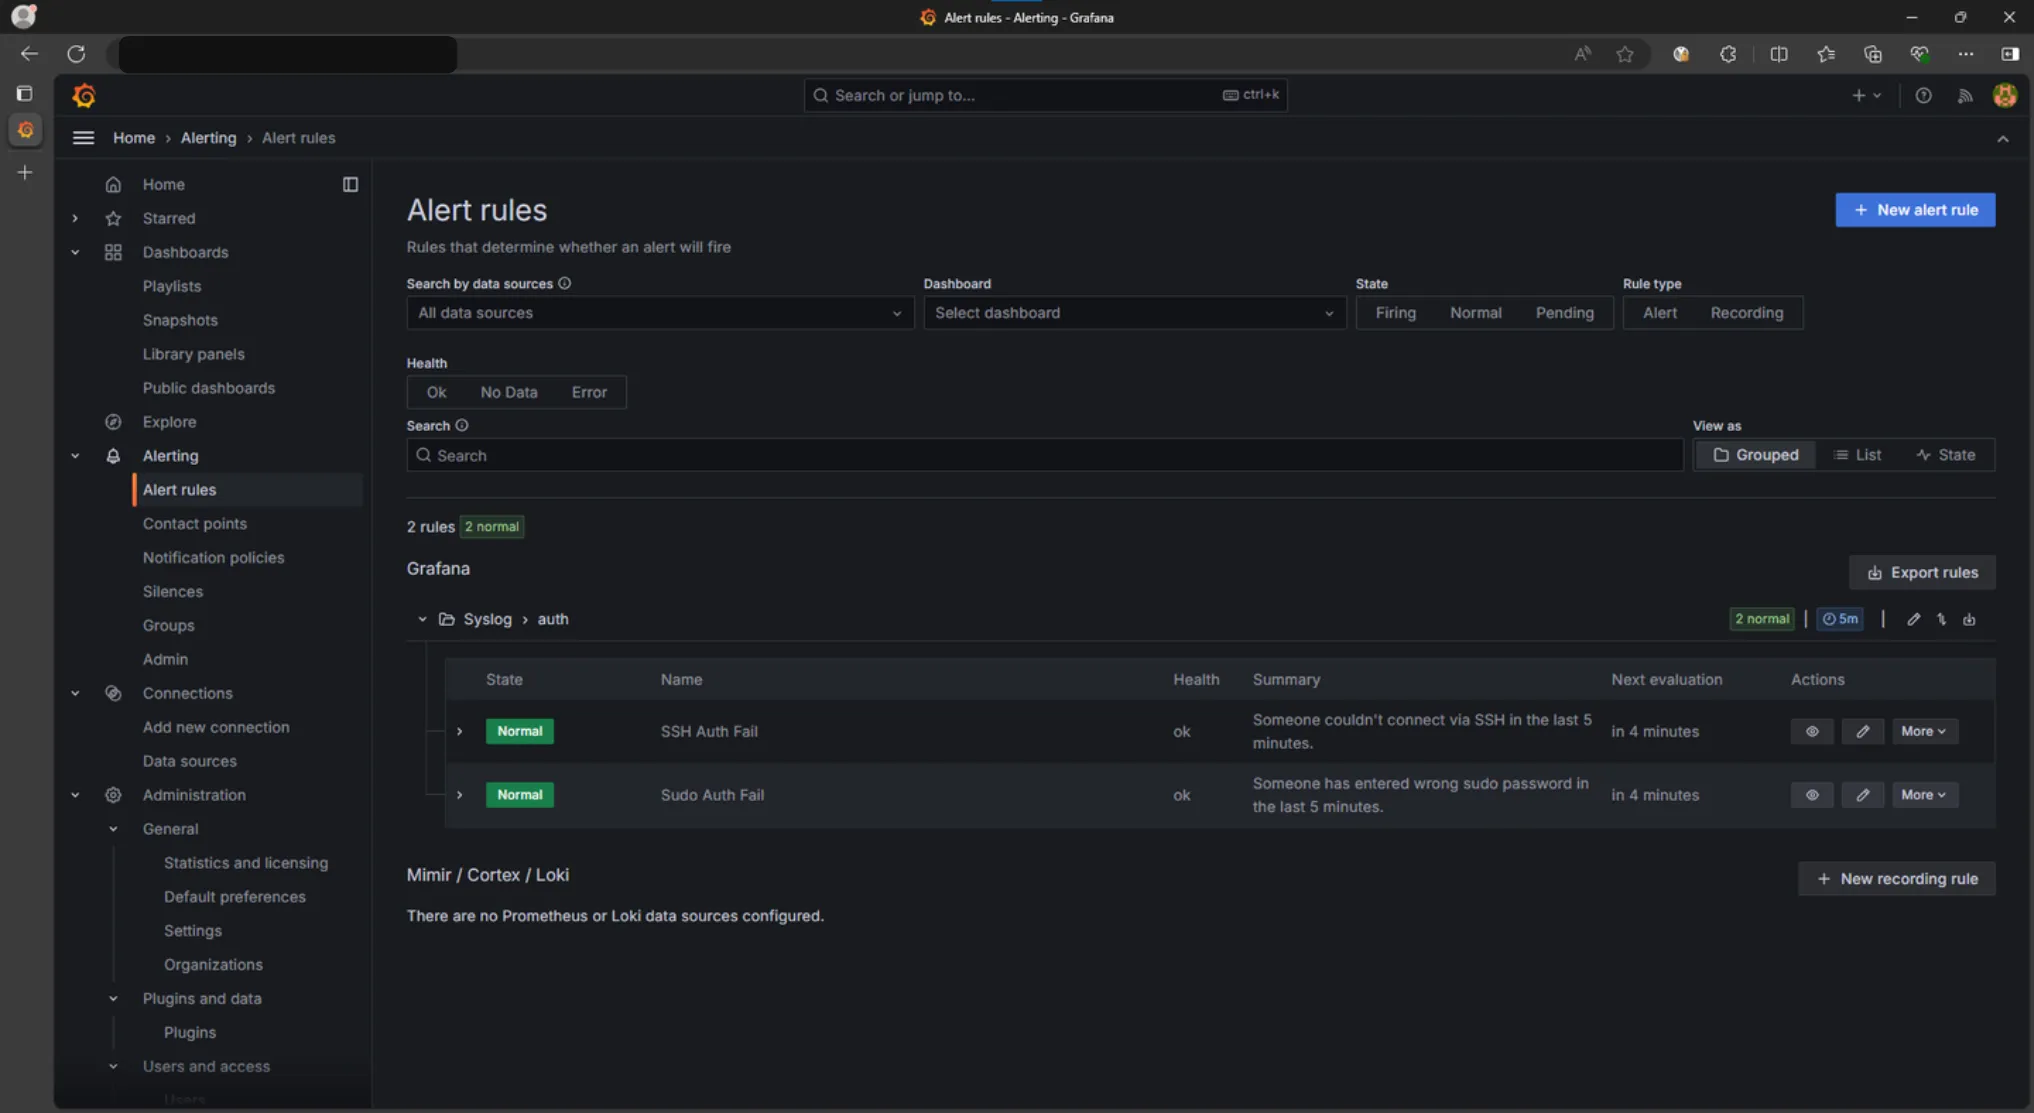Toggle the Recording rule type filter
This screenshot has height=1113, width=2034.
click(x=1746, y=312)
